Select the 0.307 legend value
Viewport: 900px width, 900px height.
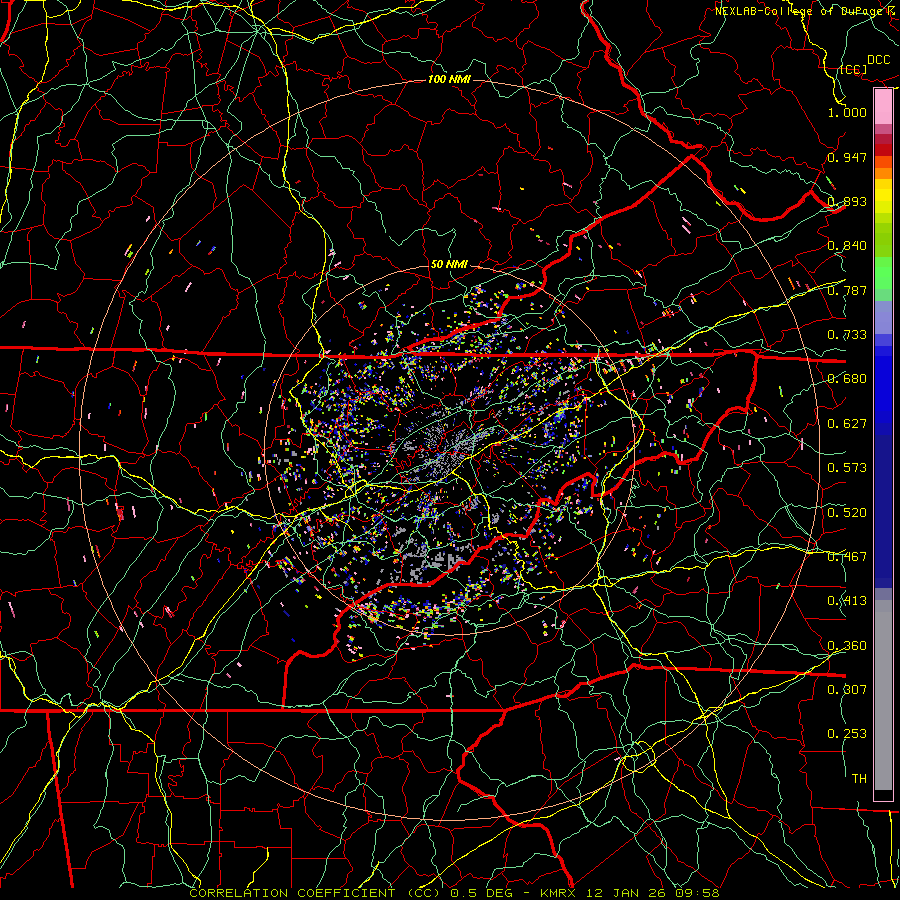(x=847, y=690)
